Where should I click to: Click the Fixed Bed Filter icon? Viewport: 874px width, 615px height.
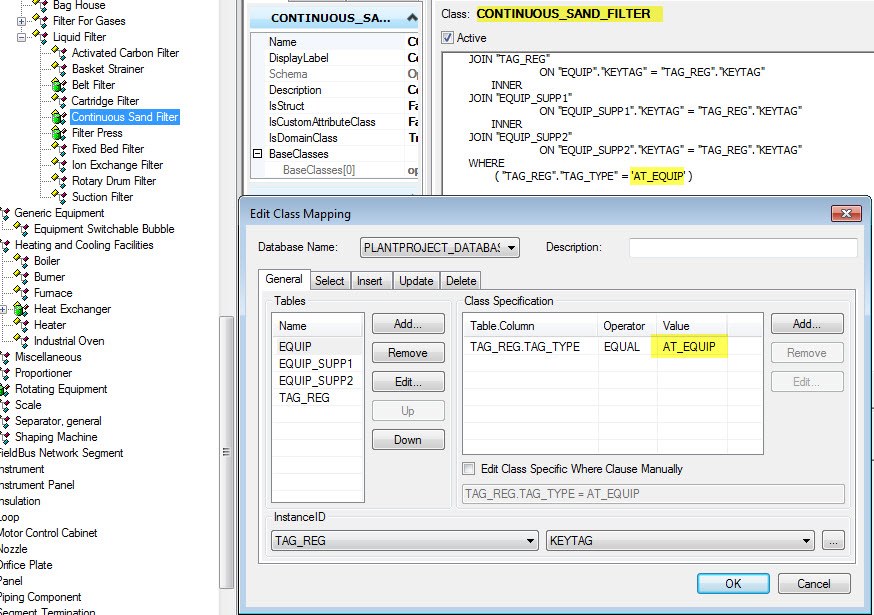[59, 149]
